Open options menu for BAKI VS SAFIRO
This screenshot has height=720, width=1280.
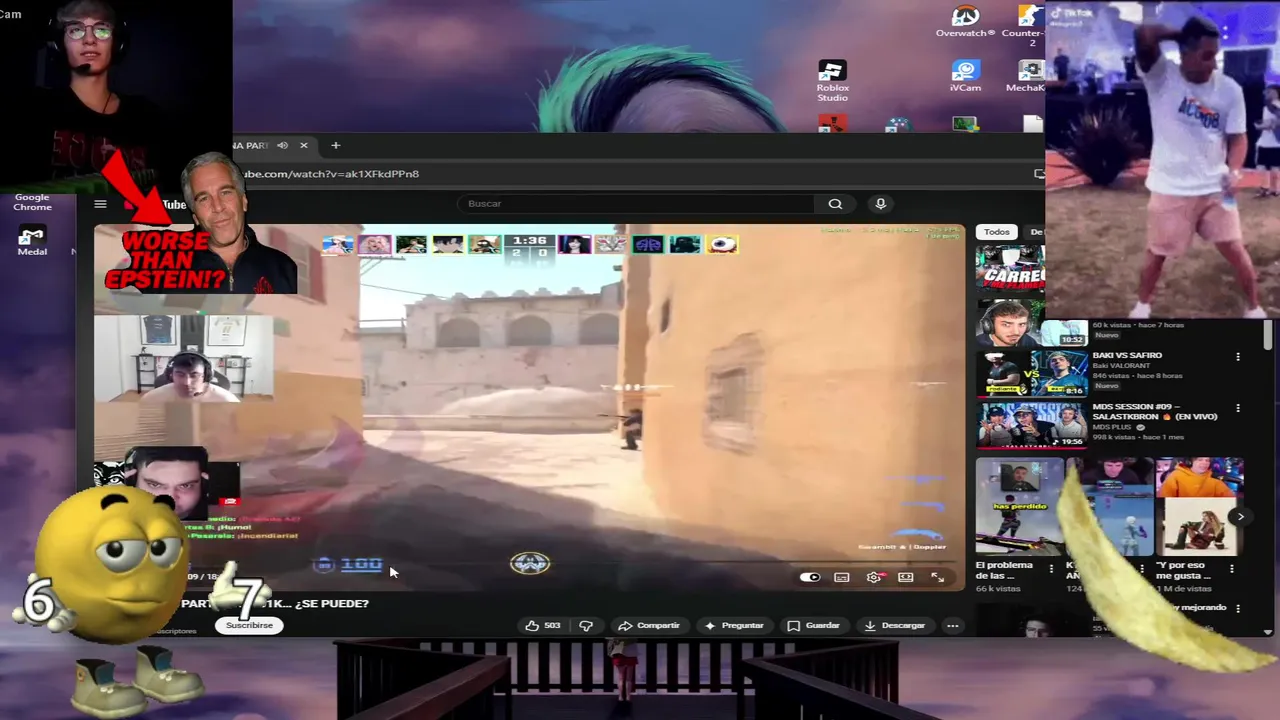1238,357
